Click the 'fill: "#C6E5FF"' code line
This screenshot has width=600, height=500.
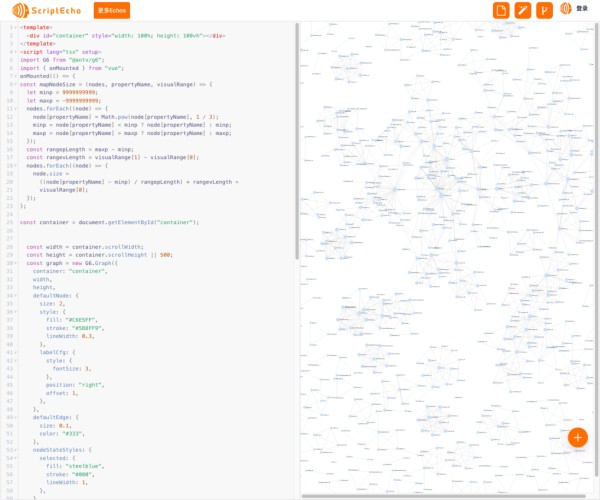point(72,320)
